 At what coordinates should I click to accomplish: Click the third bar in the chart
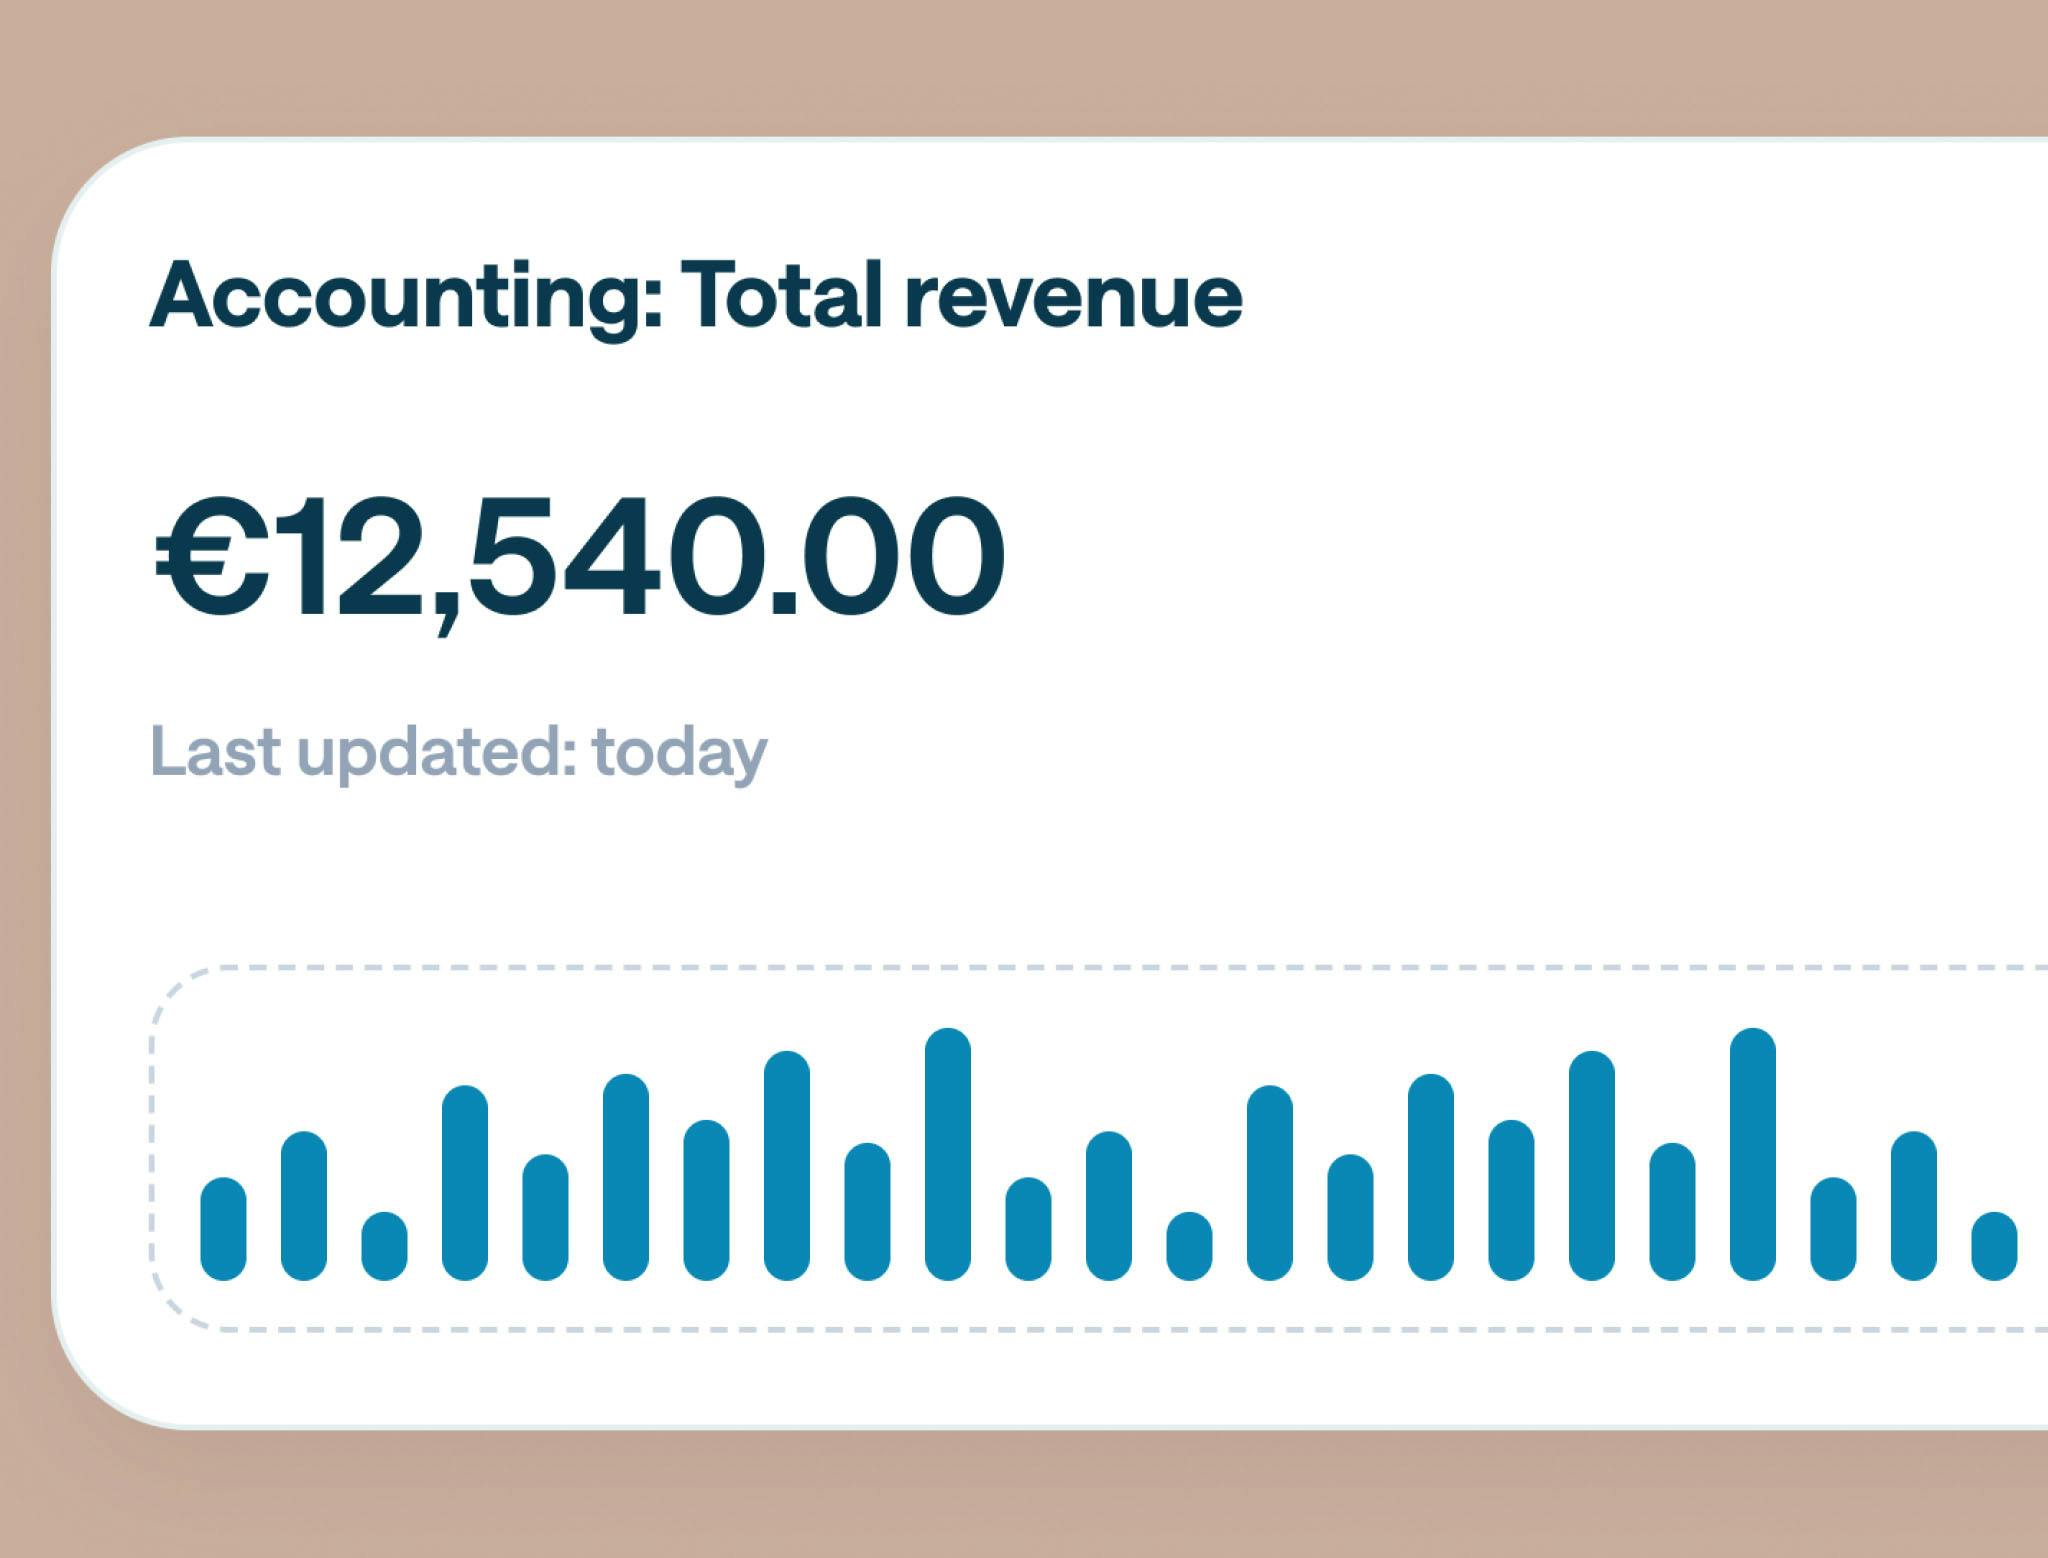tap(384, 1246)
